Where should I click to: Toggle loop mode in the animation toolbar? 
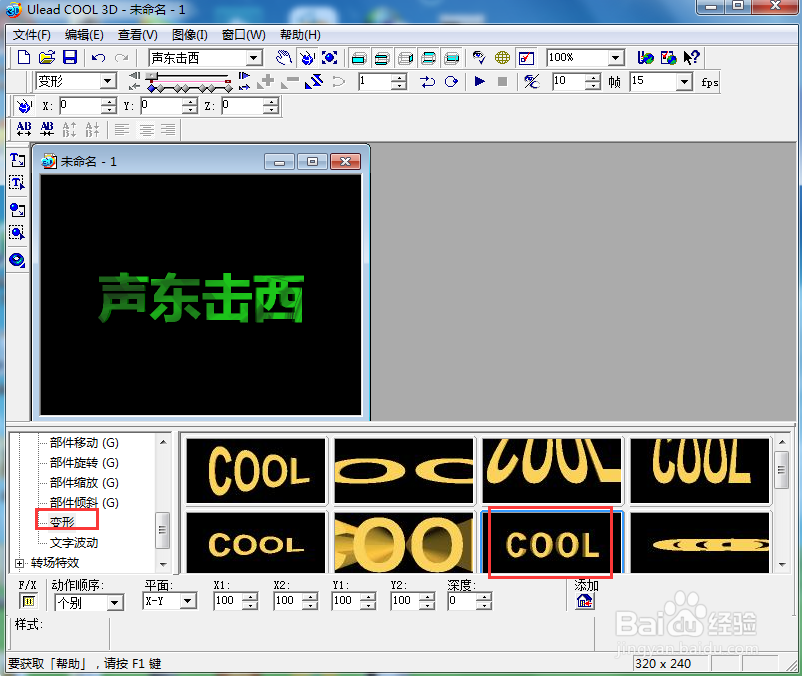coord(451,81)
